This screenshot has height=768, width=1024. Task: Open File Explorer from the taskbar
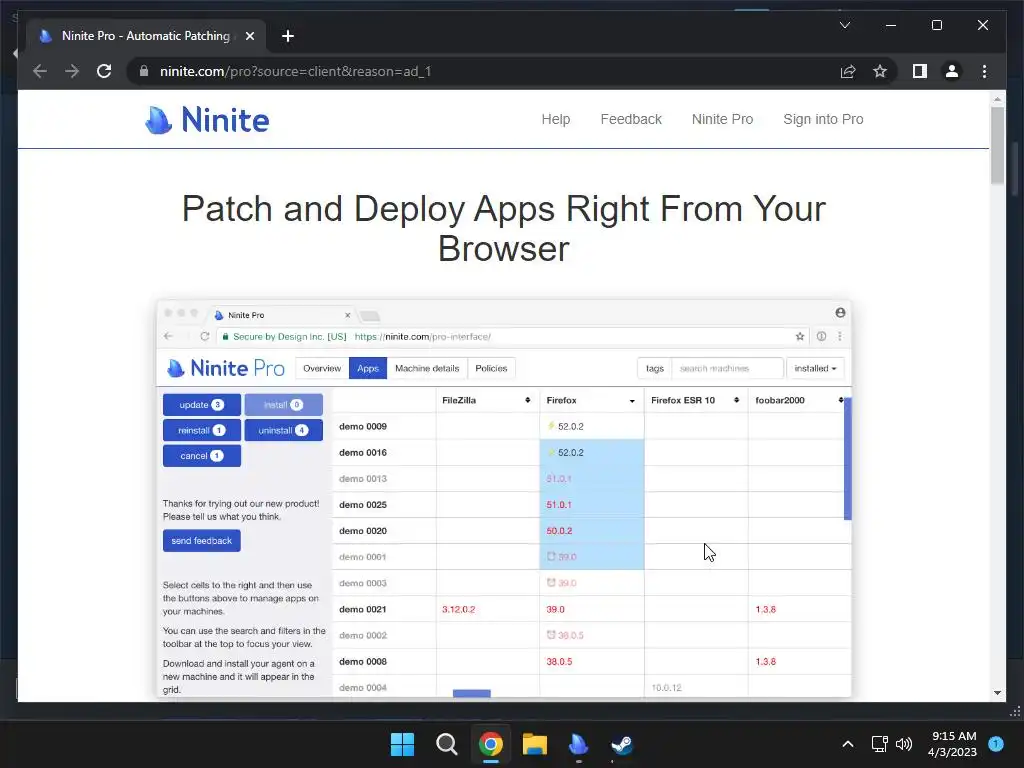pos(534,744)
